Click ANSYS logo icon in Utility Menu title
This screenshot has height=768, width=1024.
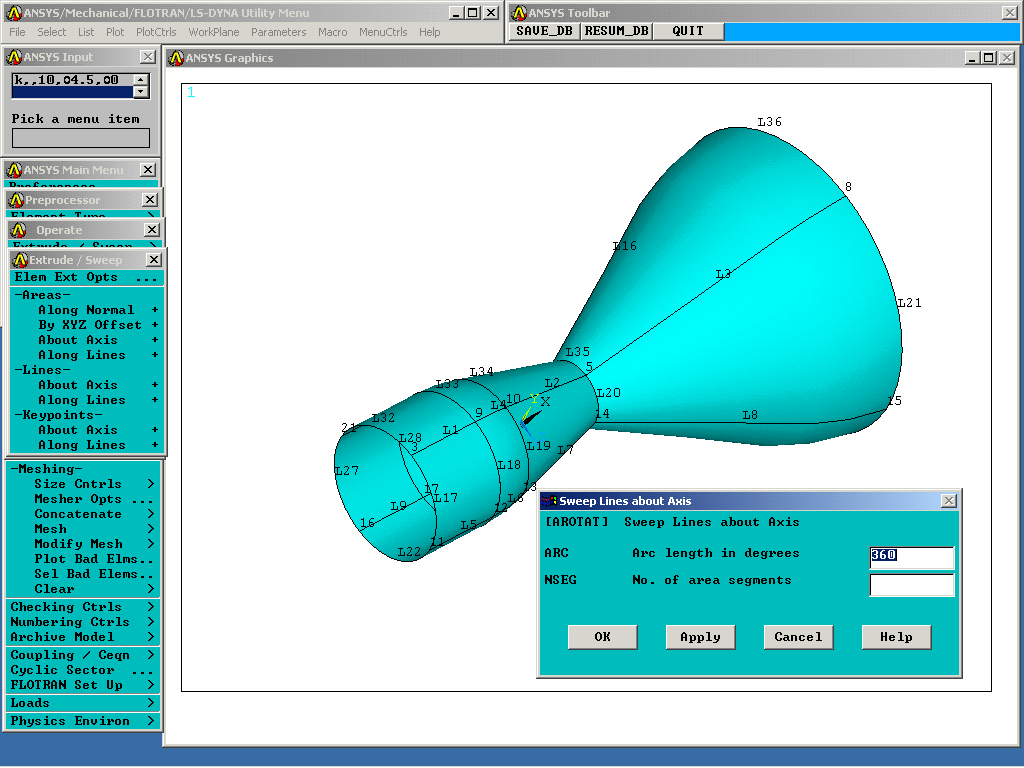tap(14, 12)
